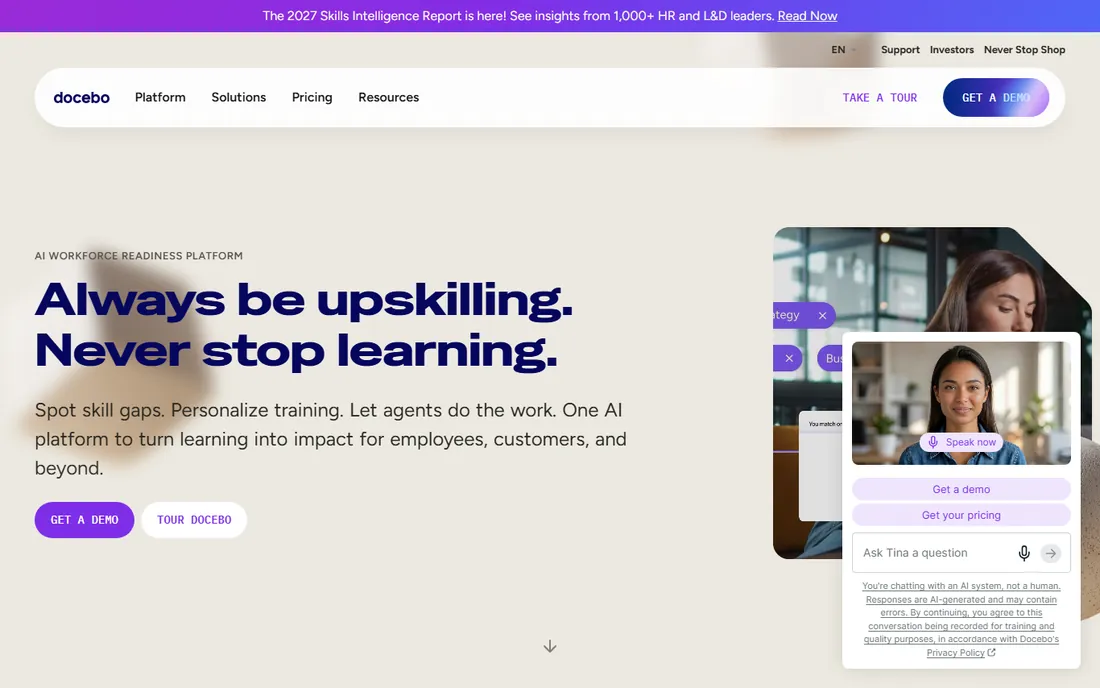Visit the Never Stop Shop link
The width and height of the screenshot is (1100, 688).
click(1024, 50)
